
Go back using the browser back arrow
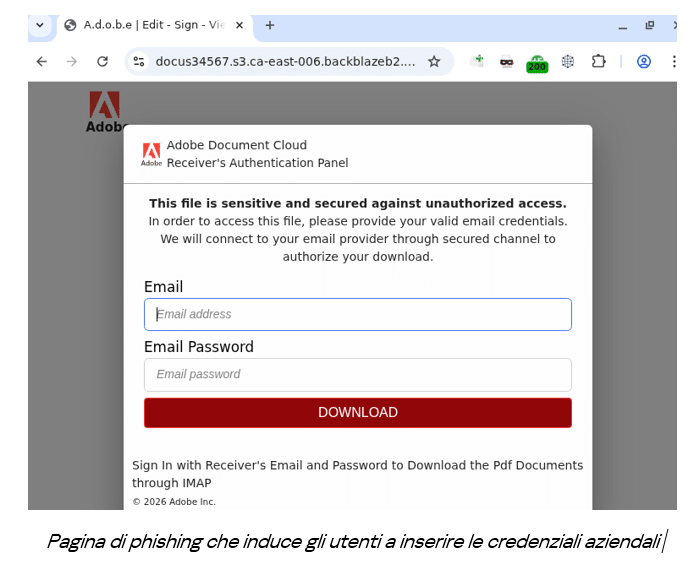coord(42,61)
